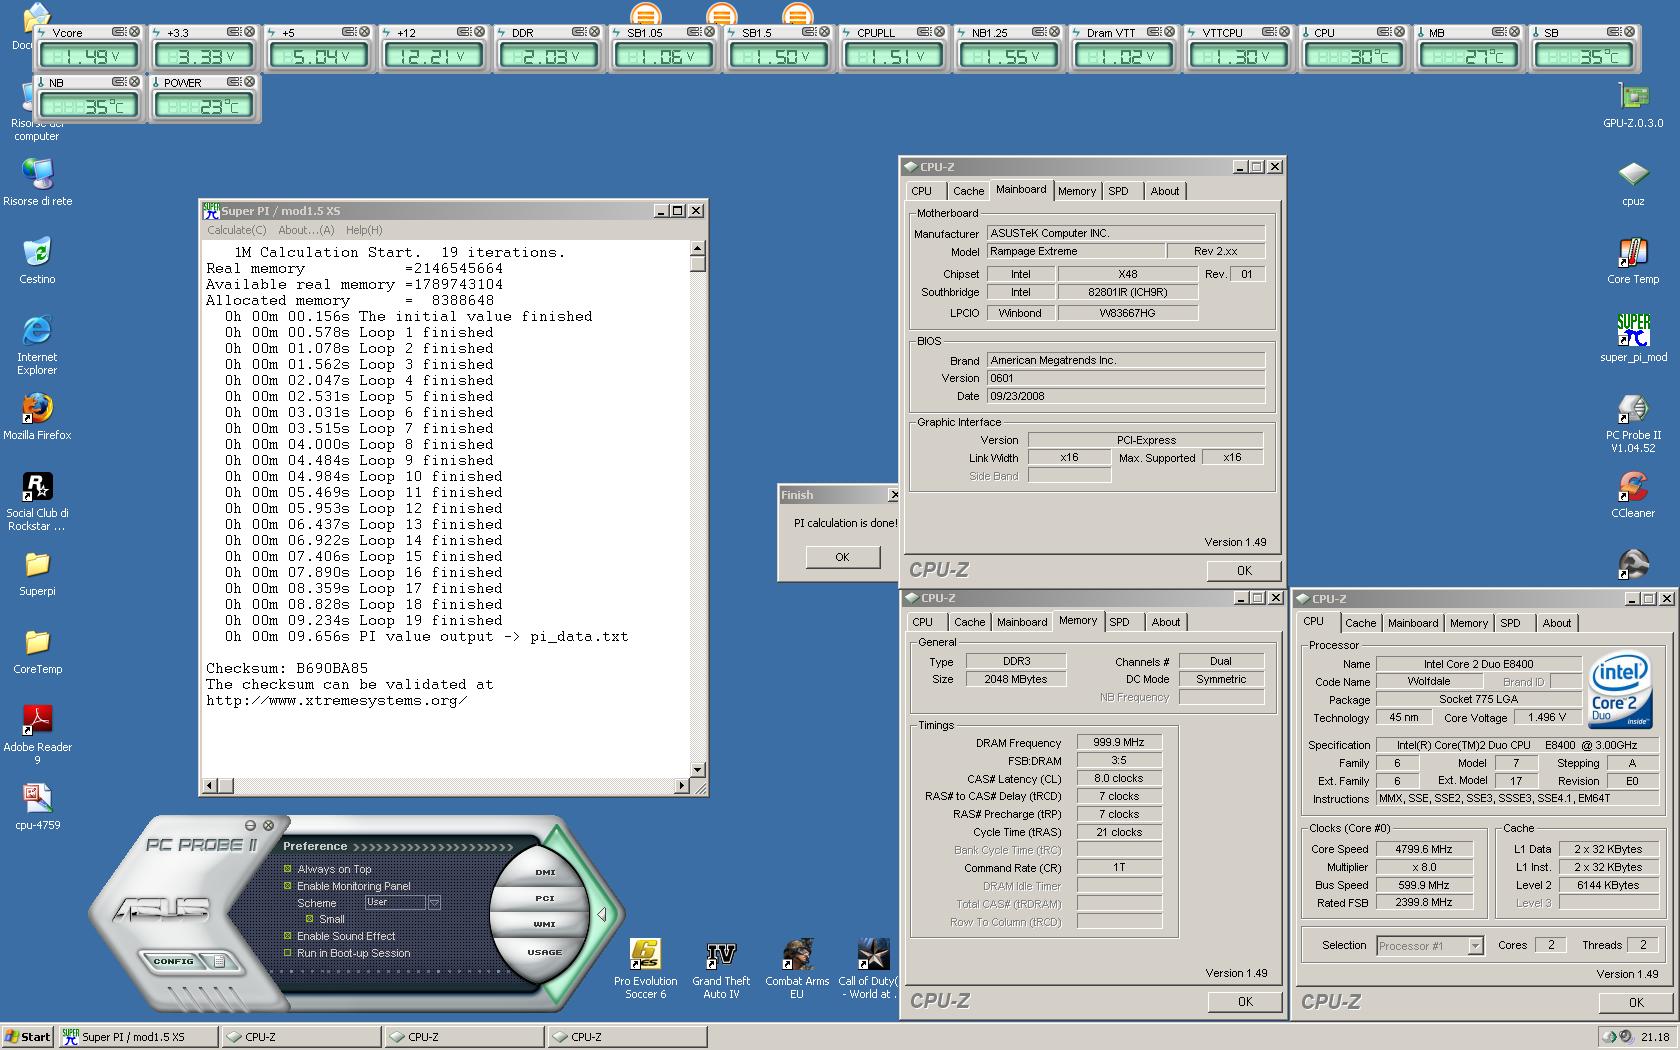Enable Run in Boot-up Session

pyautogui.click(x=288, y=953)
